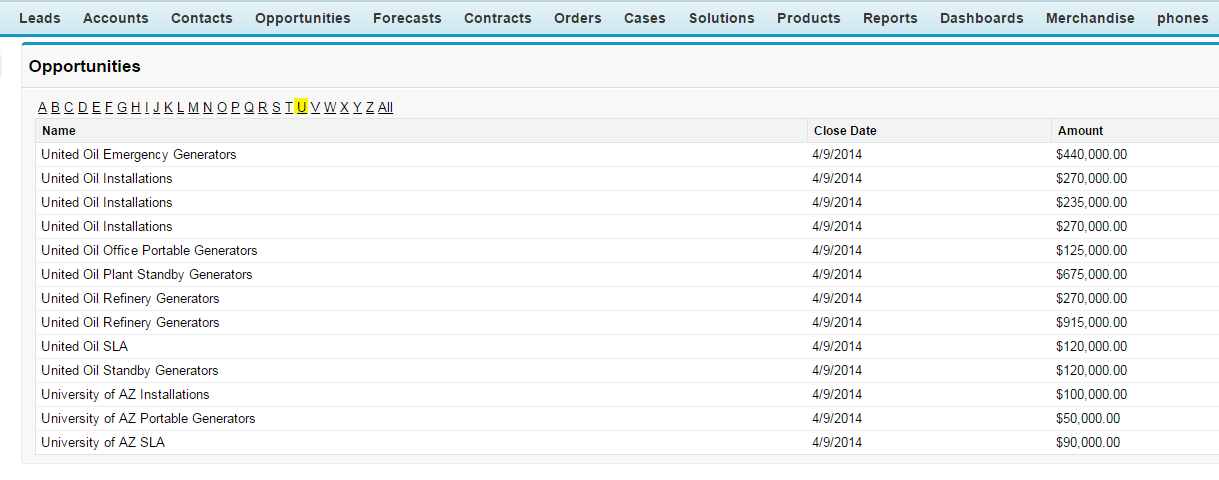This screenshot has height=480, width=1219.
Task: Select University of AZ Portable Generators
Action: tap(148, 419)
